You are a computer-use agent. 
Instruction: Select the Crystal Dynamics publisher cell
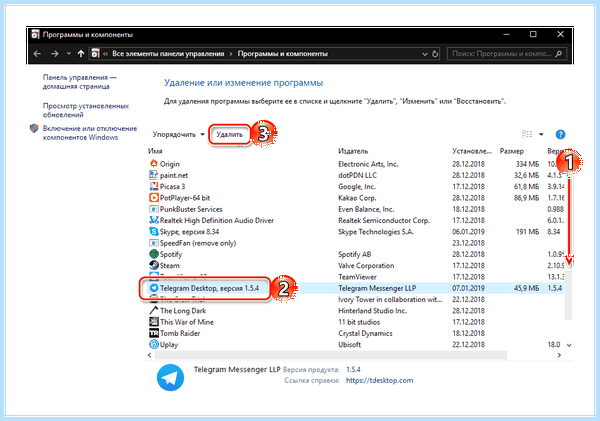[x=365, y=333]
